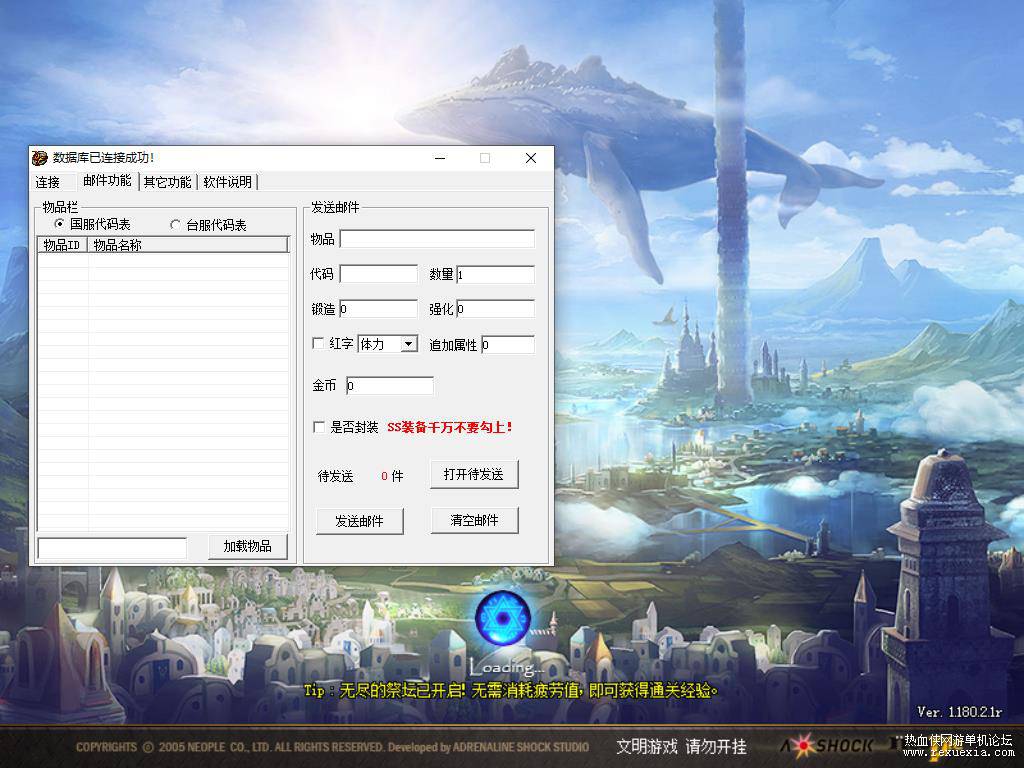Click the red warning text SS装备千万不要勾上

(450, 427)
